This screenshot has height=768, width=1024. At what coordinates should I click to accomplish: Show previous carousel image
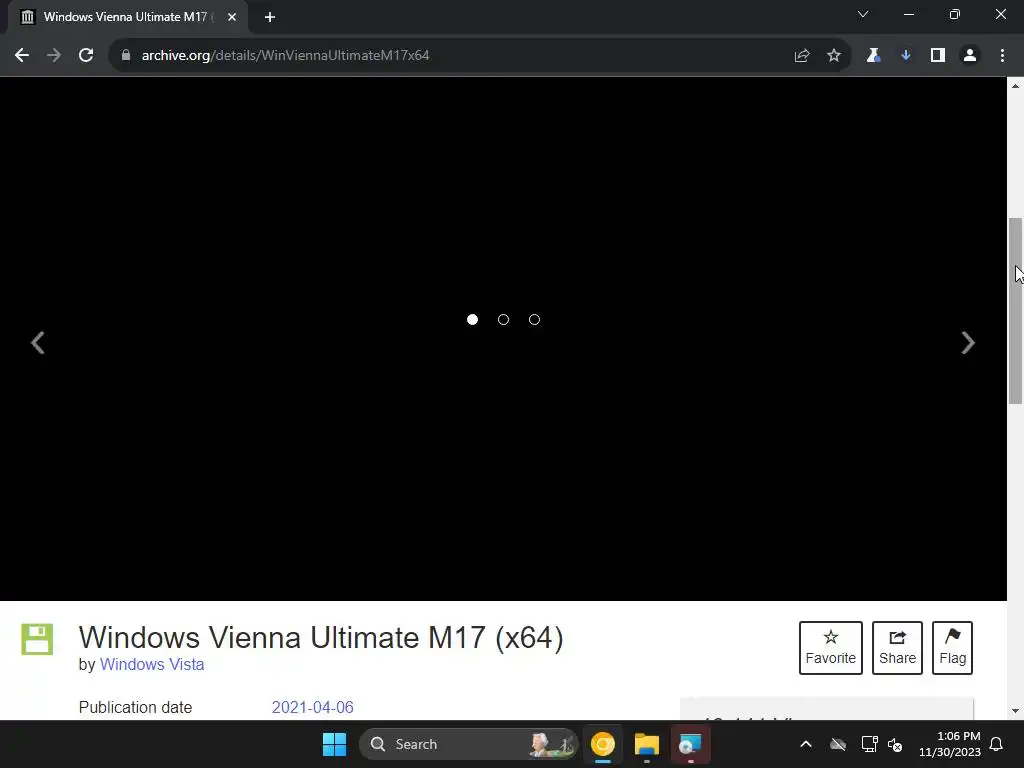tap(38, 343)
